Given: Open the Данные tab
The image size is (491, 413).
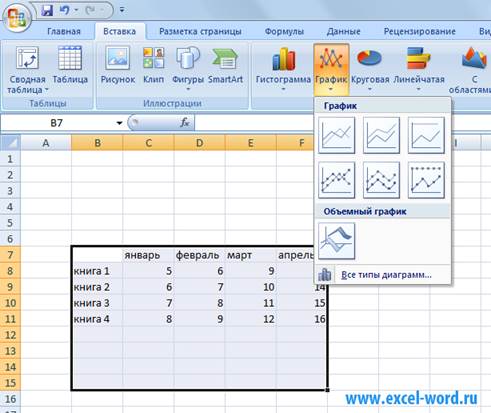Looking at the screenshot, I should [x=343, y=31].
